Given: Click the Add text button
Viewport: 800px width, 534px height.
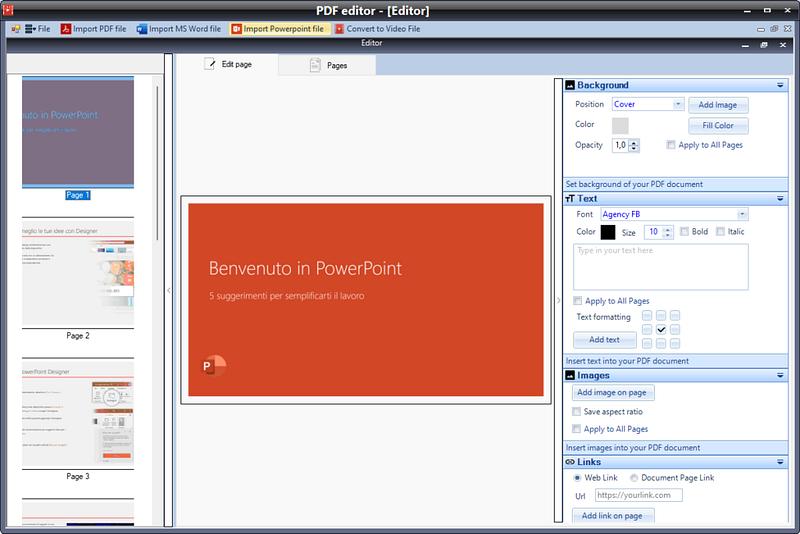Looking at the screenshot, I should (x=605, y=340).
